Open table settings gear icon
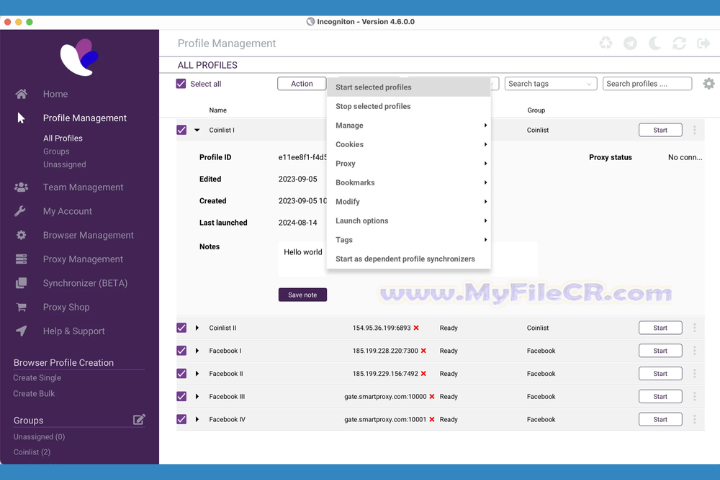 point(709,84)
